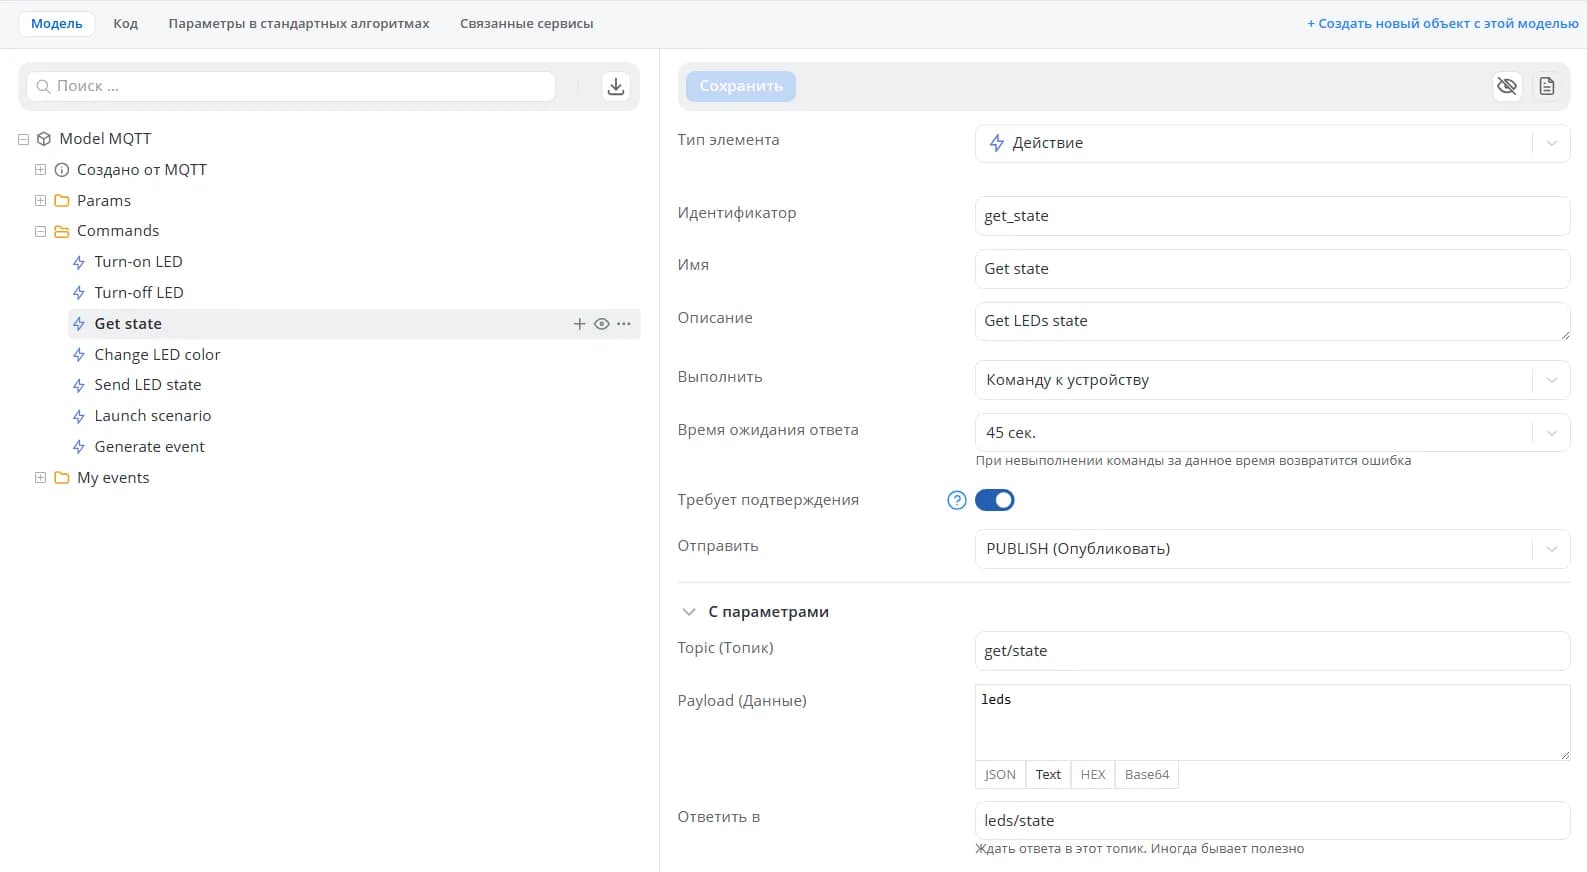Click the Сохранить button
The height and width of the screenshot is (872, 1587).
741,86
